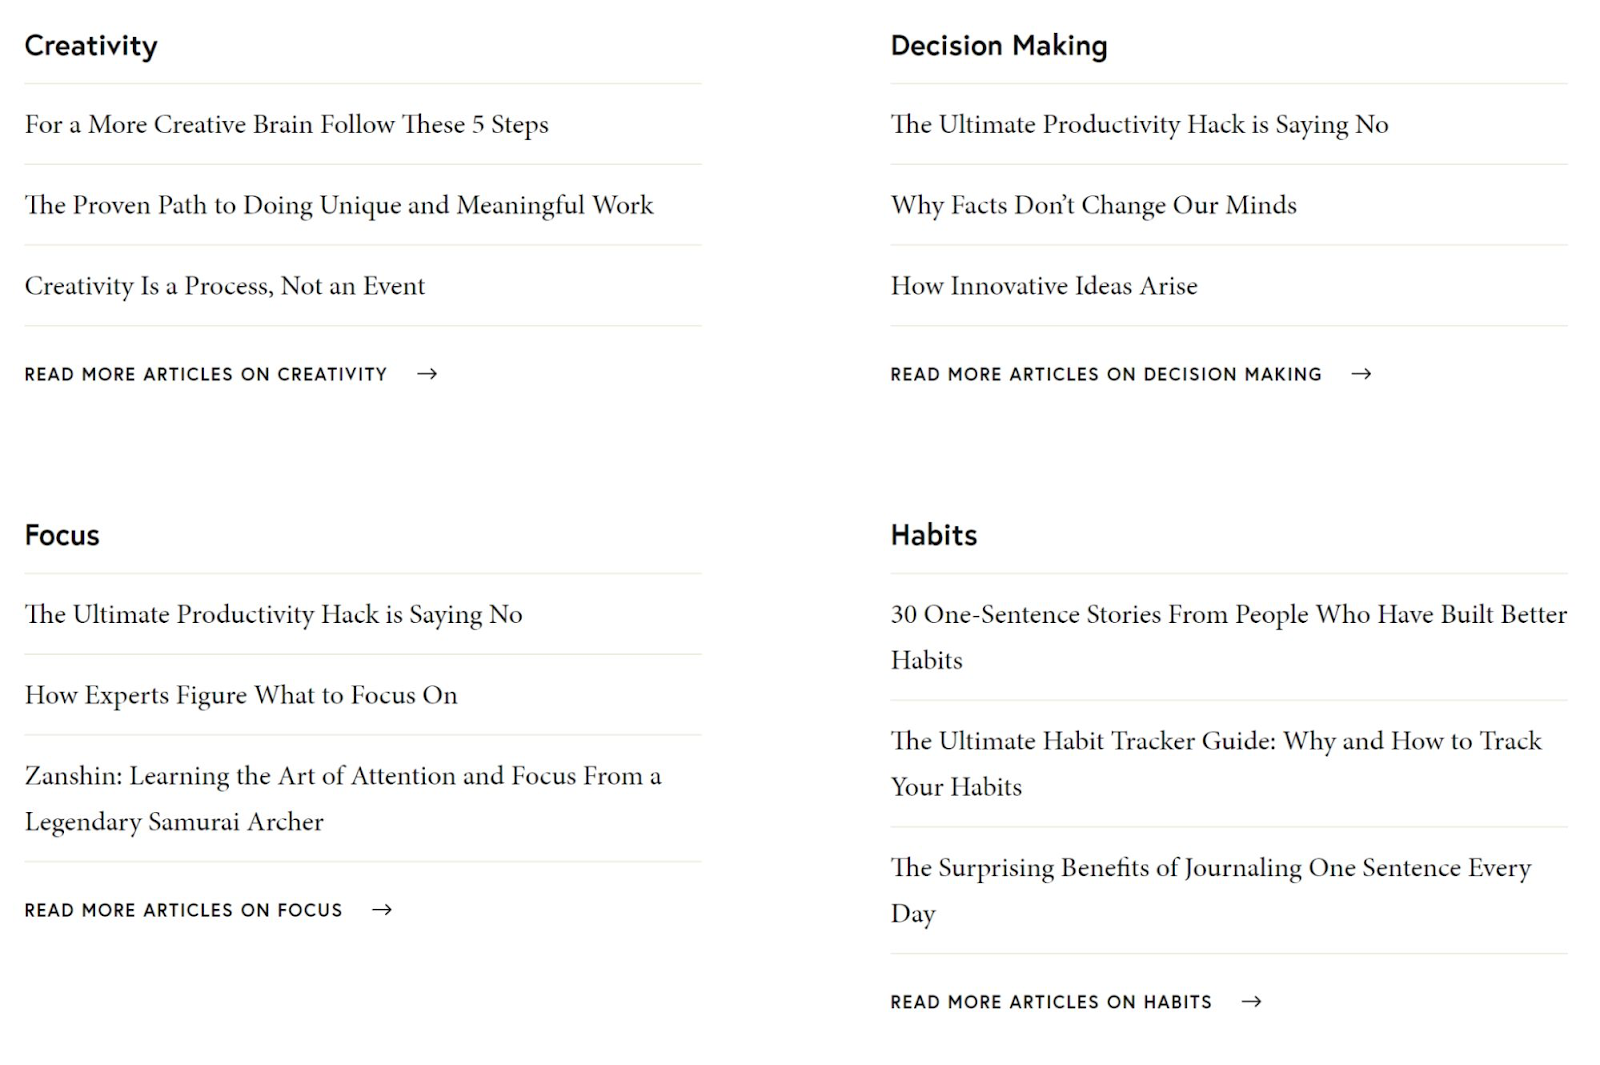This screenshot has width=1600, height=1065.
Task: Open 'How Experts Figure What to Focus On'
Action: pyautogui.click(x=241, y=695)
